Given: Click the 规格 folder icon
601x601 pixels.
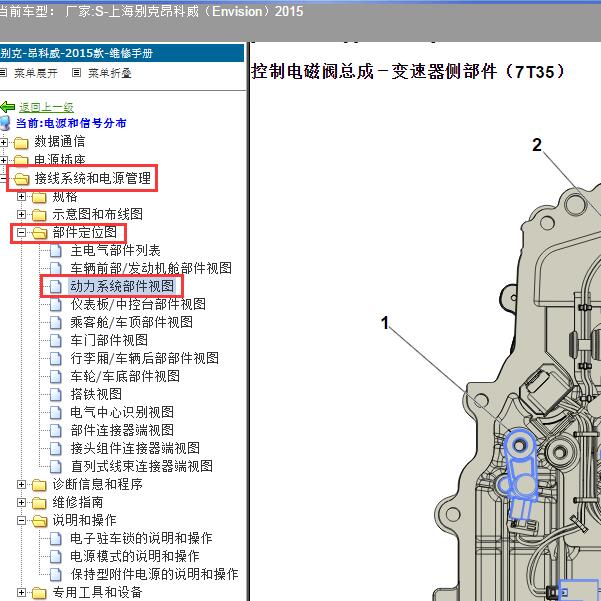Looking at the screenshot, I should pyautogui.click(x=39, y=197).
